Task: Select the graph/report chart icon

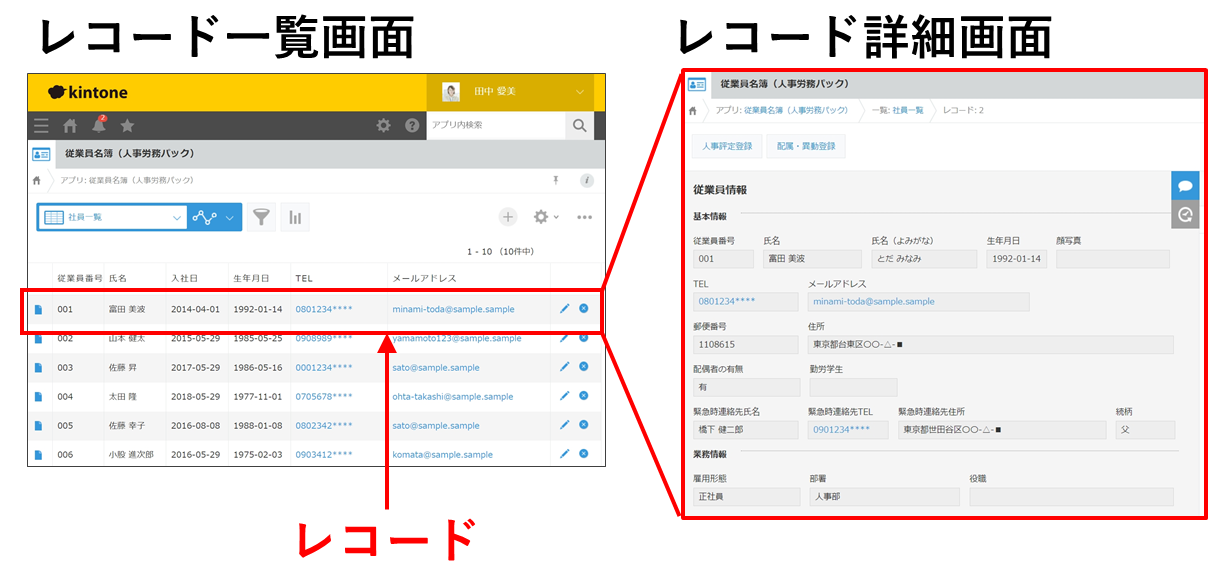Action: tap(295, 215)
